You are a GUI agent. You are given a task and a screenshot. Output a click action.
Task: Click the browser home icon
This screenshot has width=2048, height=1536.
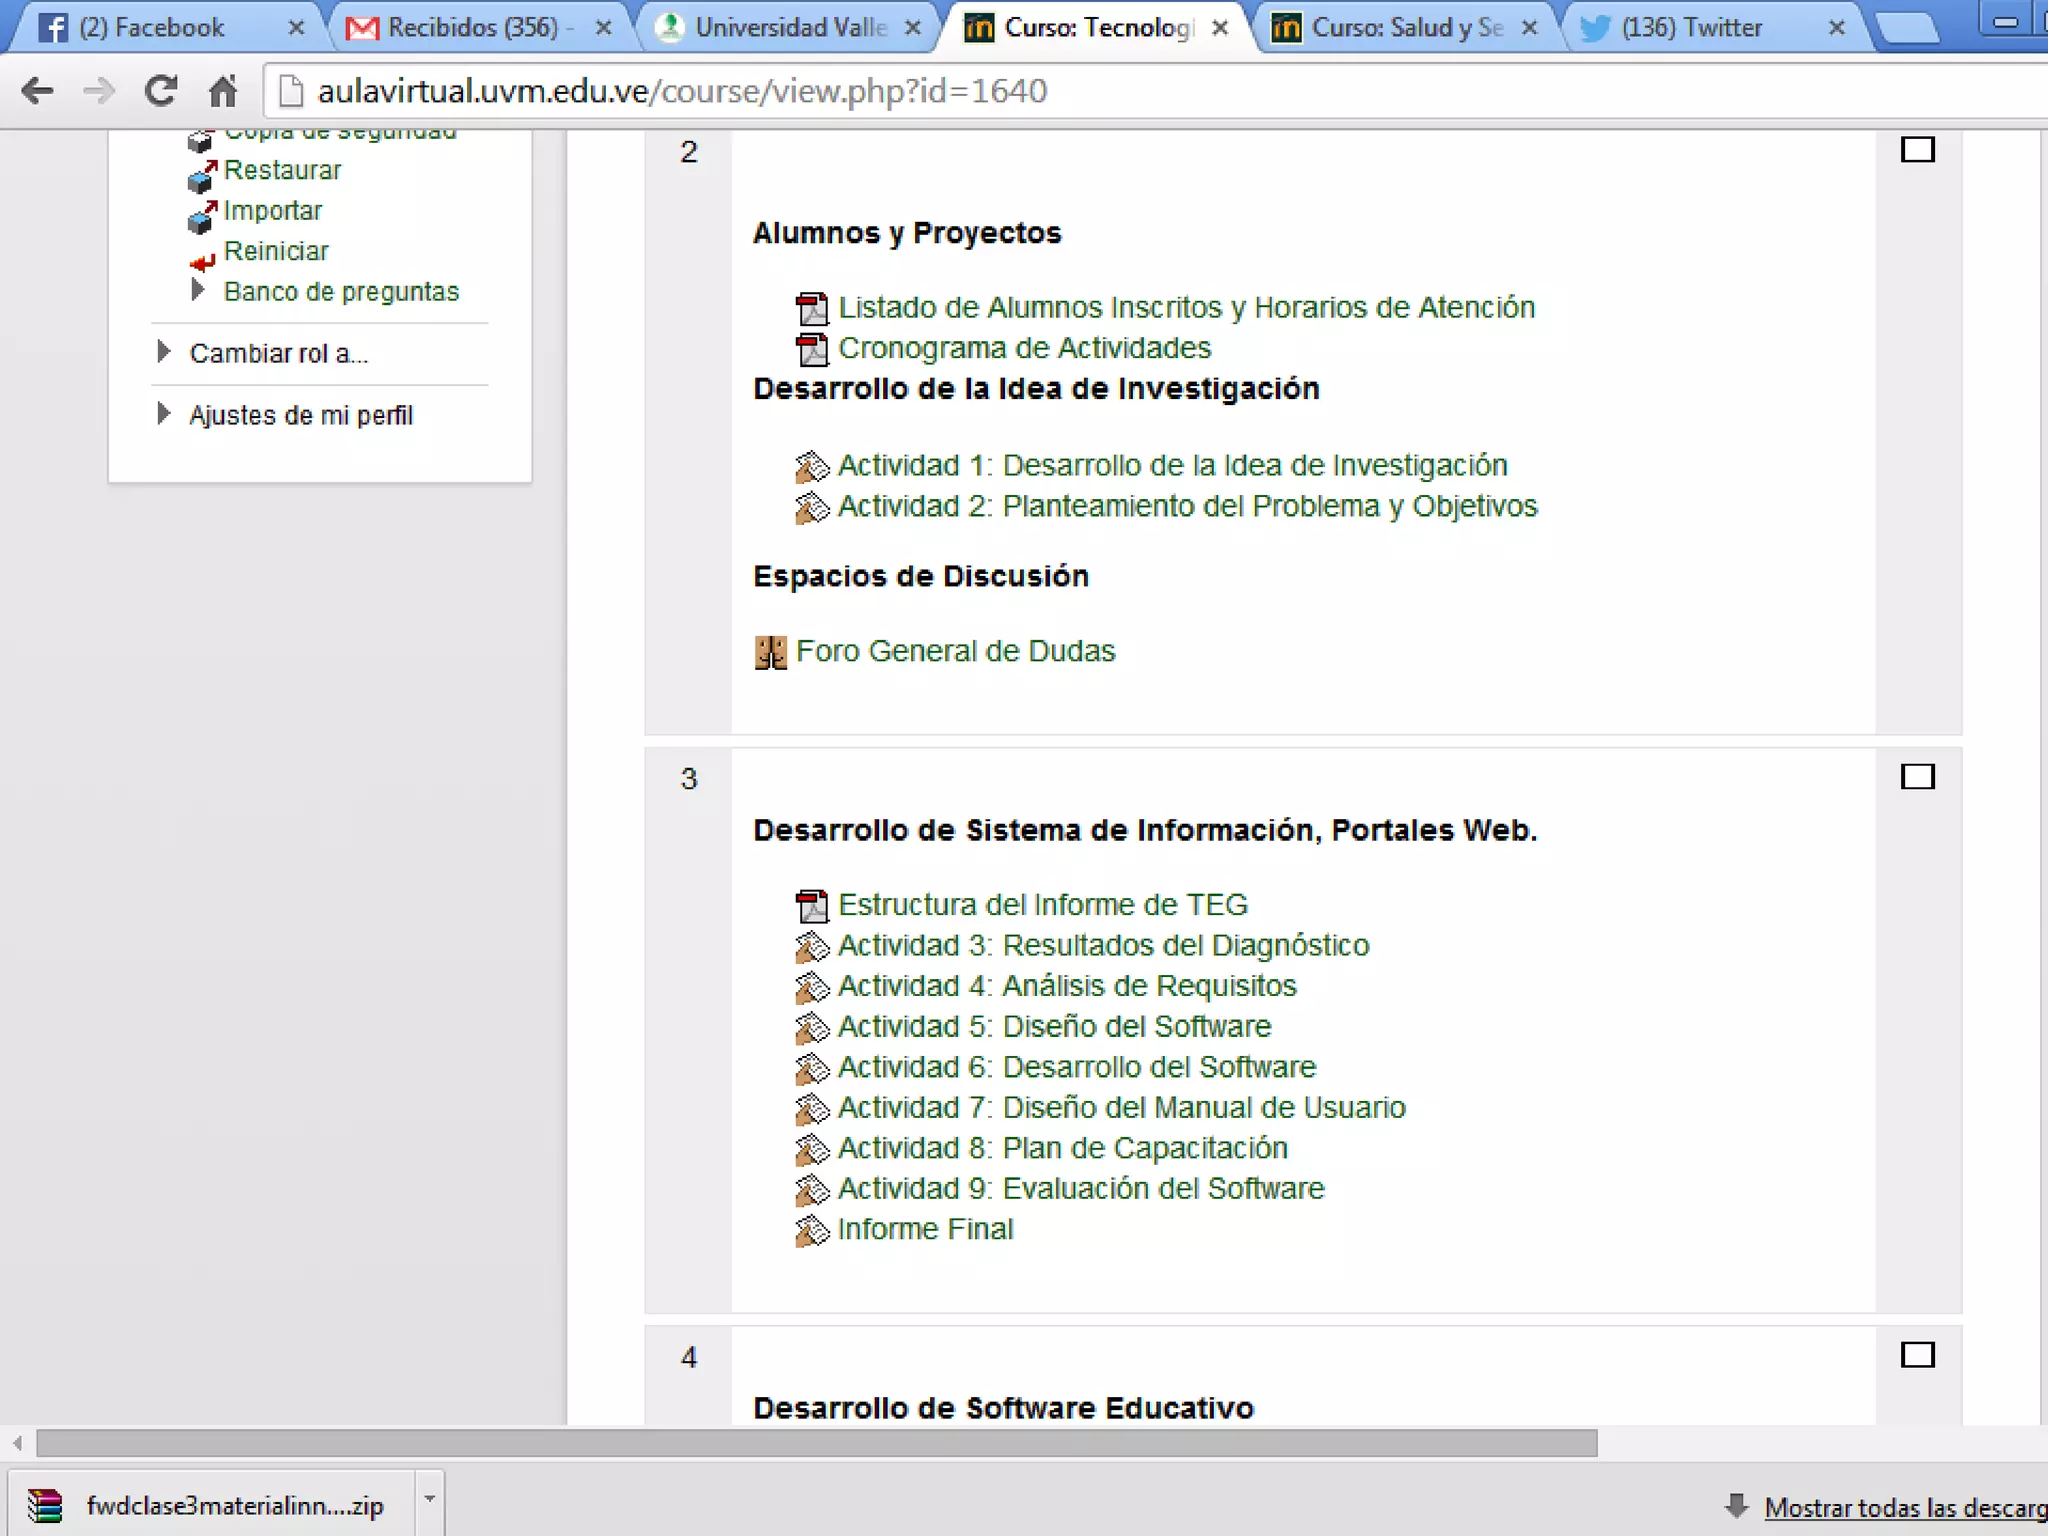[222, 91]
